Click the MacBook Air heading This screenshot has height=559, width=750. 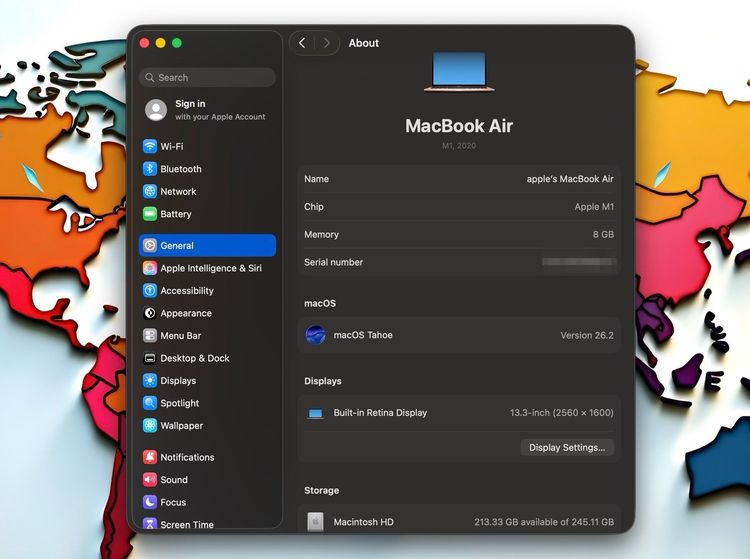point(459,126)
